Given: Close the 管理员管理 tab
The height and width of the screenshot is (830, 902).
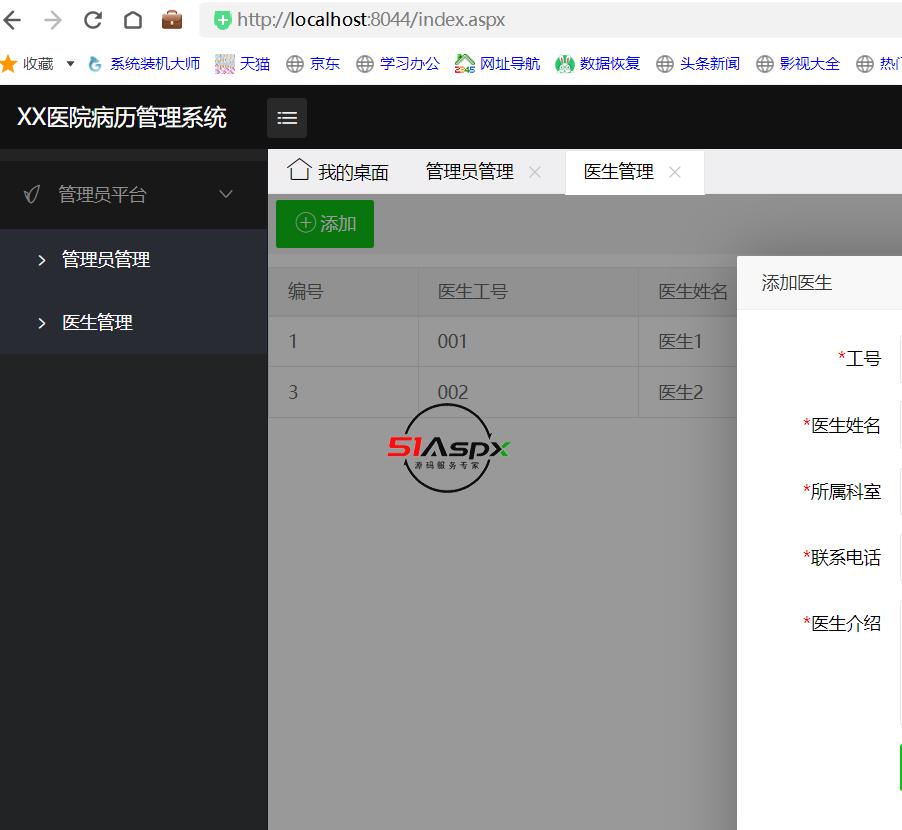Looking at the screenshot, I should (x=535, y=172).
